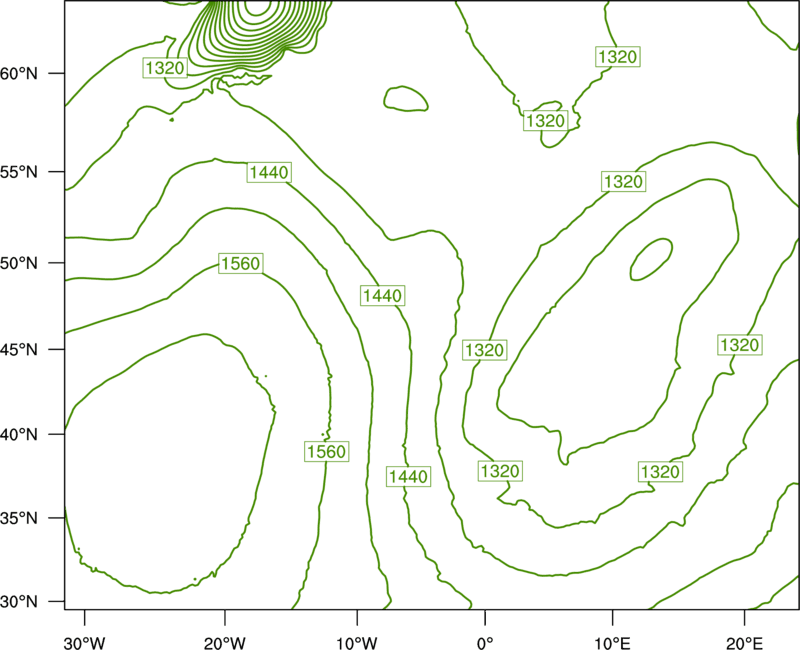Select the 20°W longitude axis label
Image resolution: width=800 pixels, height=650 pixels.
[224, 643]
